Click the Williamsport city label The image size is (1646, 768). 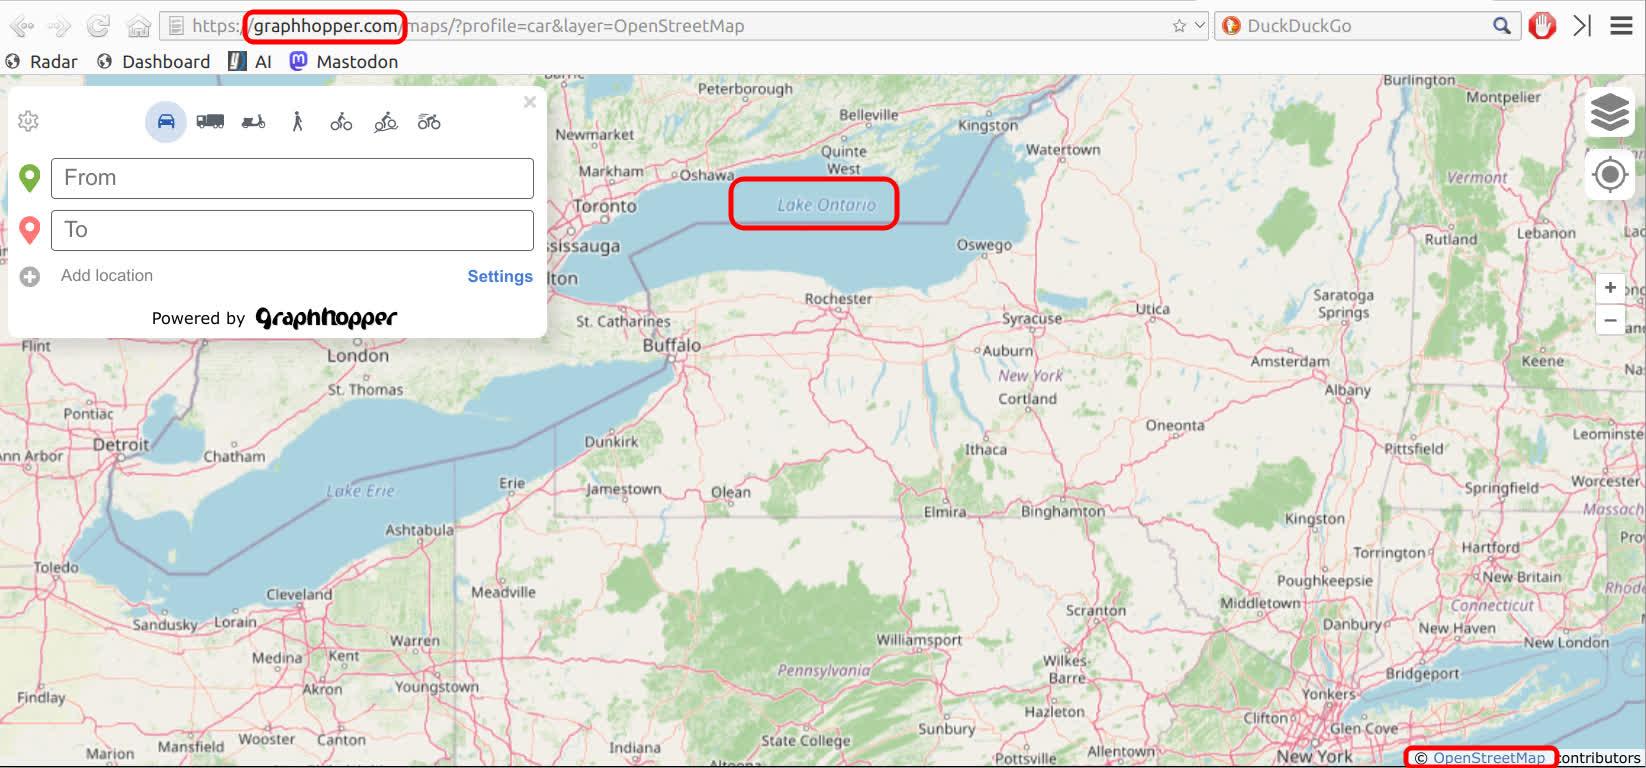(x=919, y=639)
